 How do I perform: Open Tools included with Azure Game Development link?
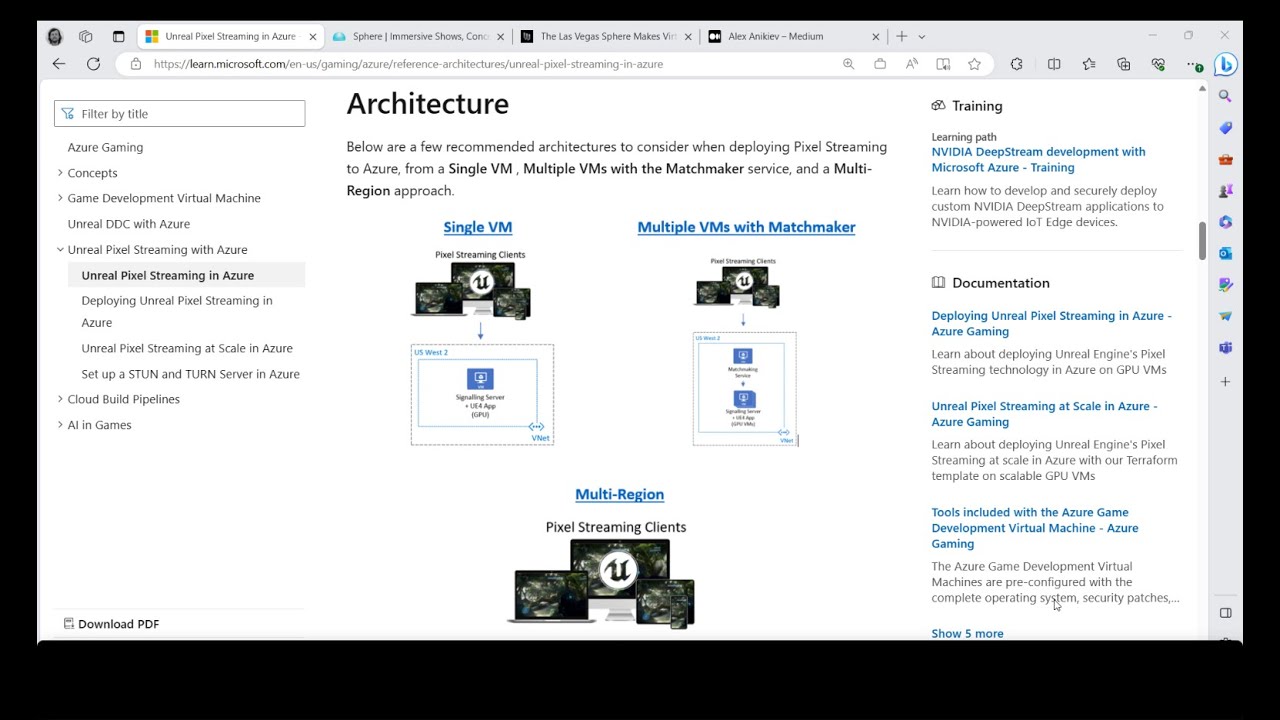tap(1034, 528)
